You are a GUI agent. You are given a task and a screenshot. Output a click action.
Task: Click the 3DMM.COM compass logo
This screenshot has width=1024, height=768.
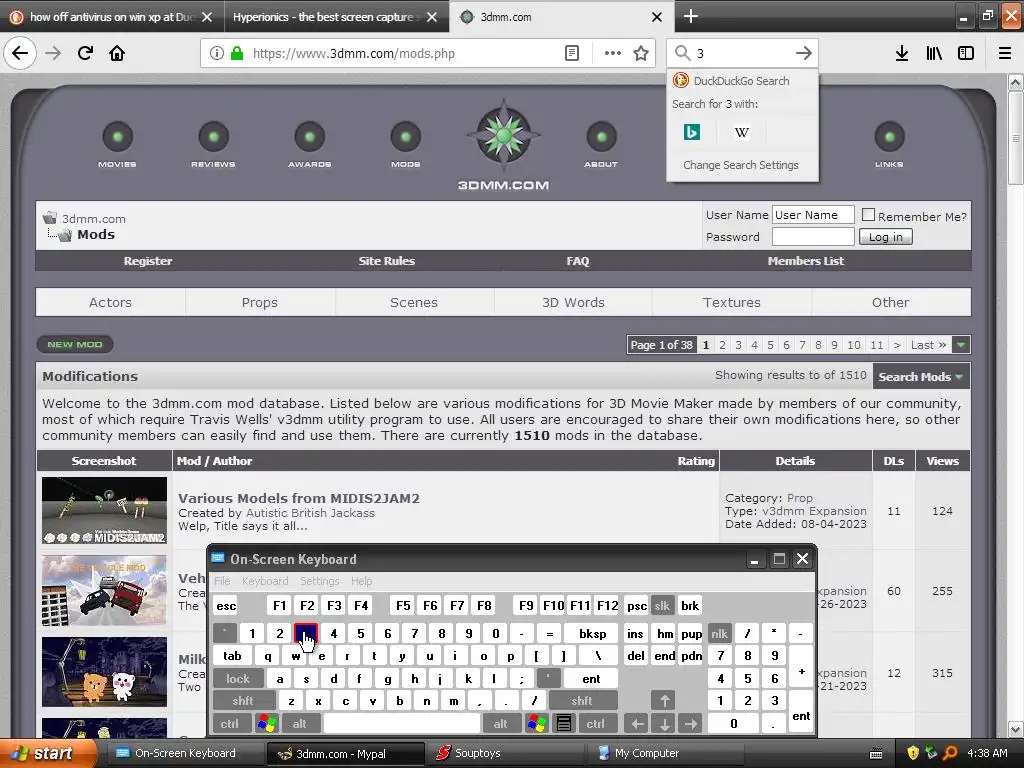click(x=504, y=135)
